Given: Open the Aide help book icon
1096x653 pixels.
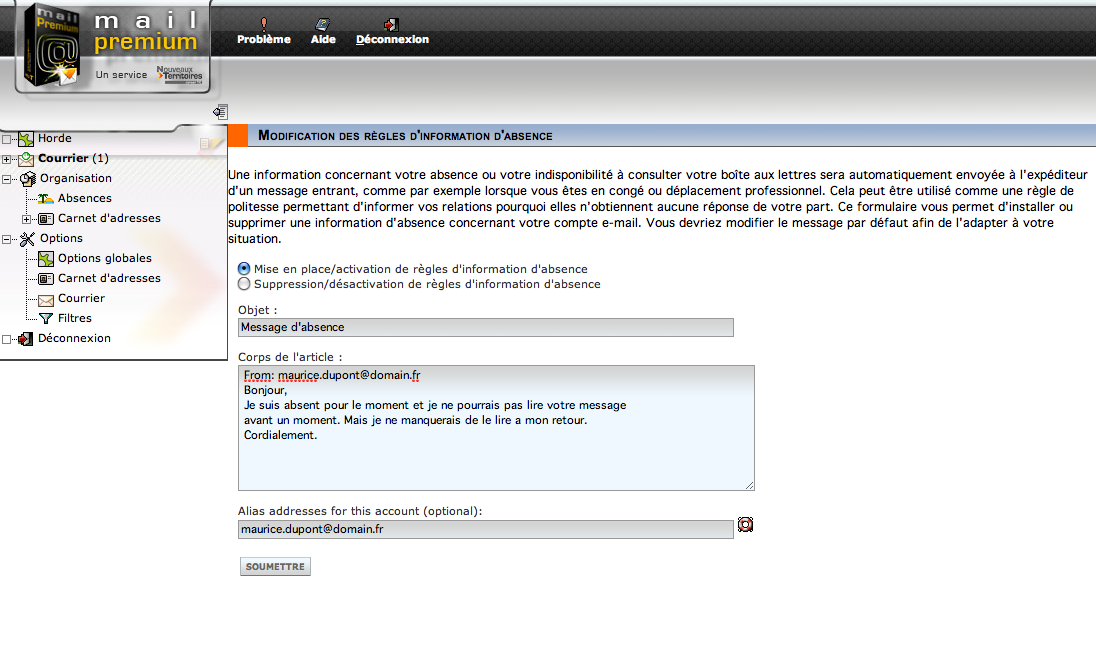Looking at the screenshot, I should tap(322, 24).
